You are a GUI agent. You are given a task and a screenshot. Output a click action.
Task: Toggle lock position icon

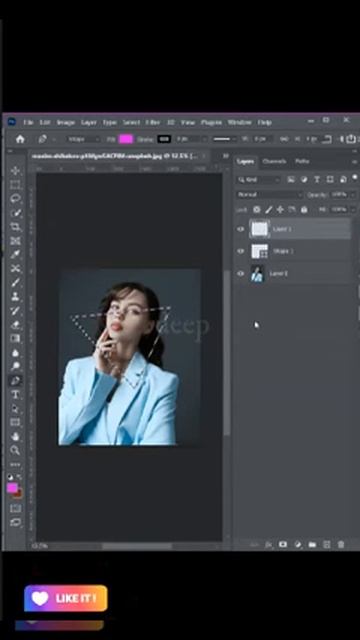coord(280,209)
